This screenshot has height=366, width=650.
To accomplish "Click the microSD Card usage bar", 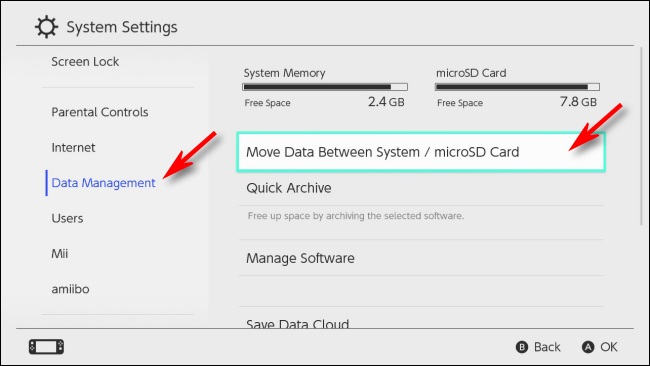I will click(x=517, y=87).
